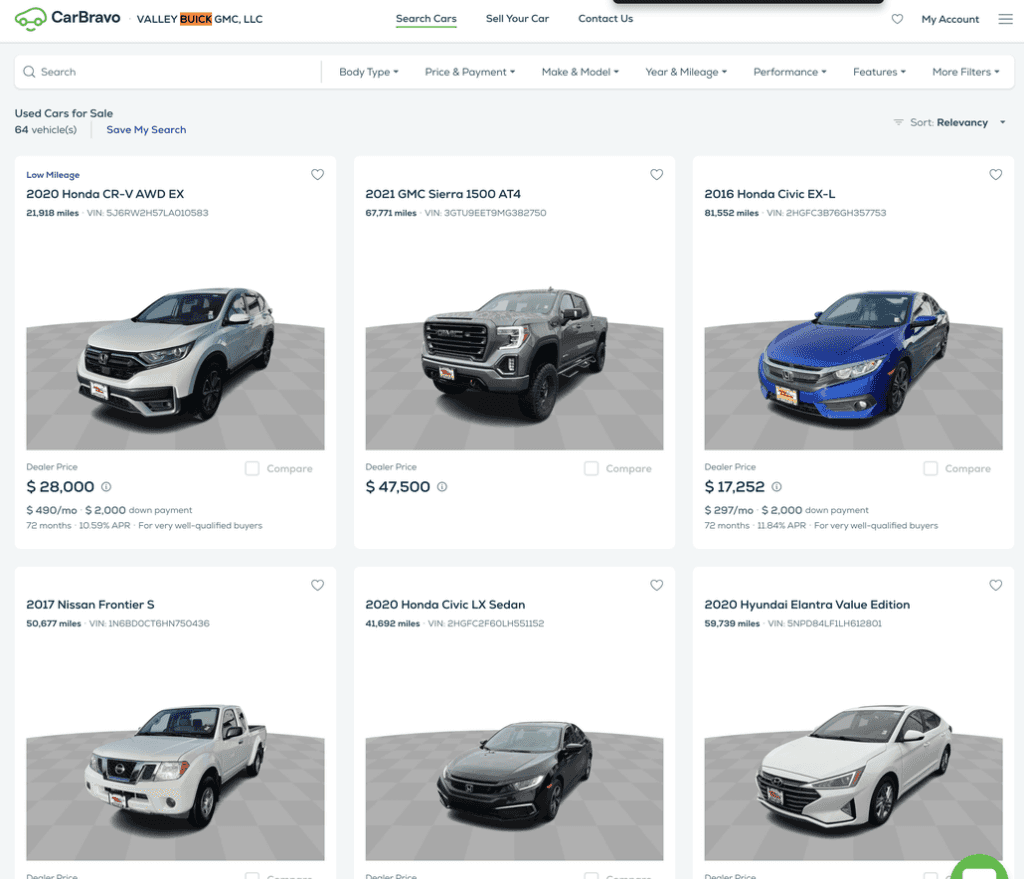Open 2020 Hyundai Elantra Value Edition title
The width and height of the screenshot is (1024, 879).
(807, 605)
